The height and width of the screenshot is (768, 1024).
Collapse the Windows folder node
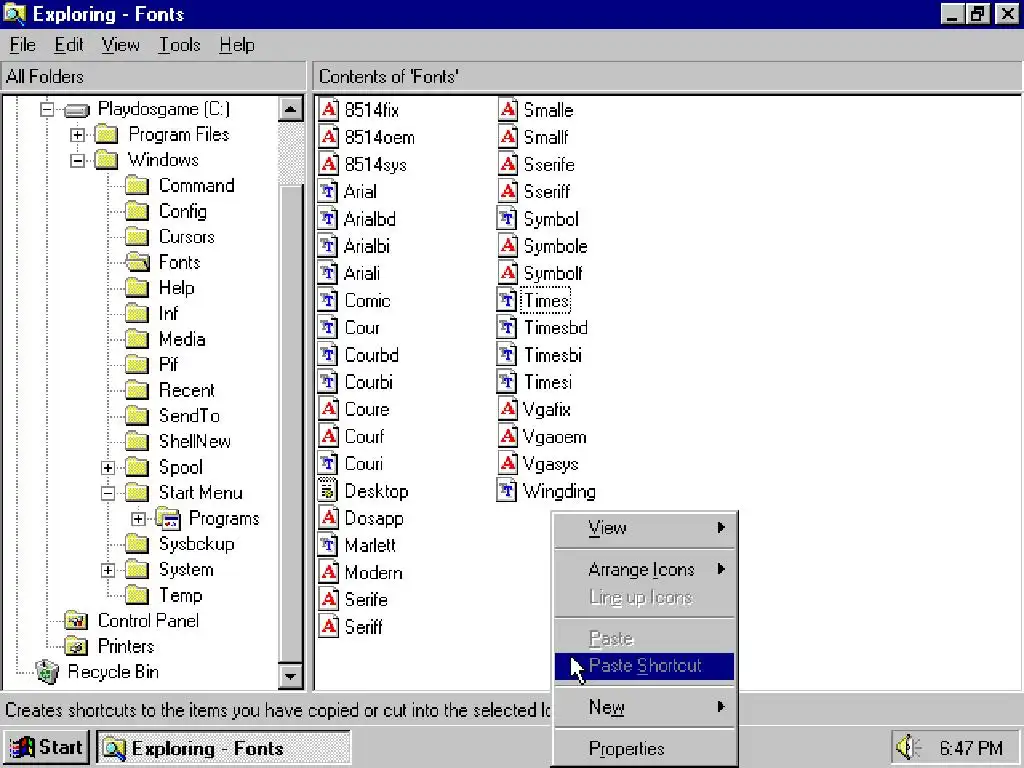[x=77, y=160]
